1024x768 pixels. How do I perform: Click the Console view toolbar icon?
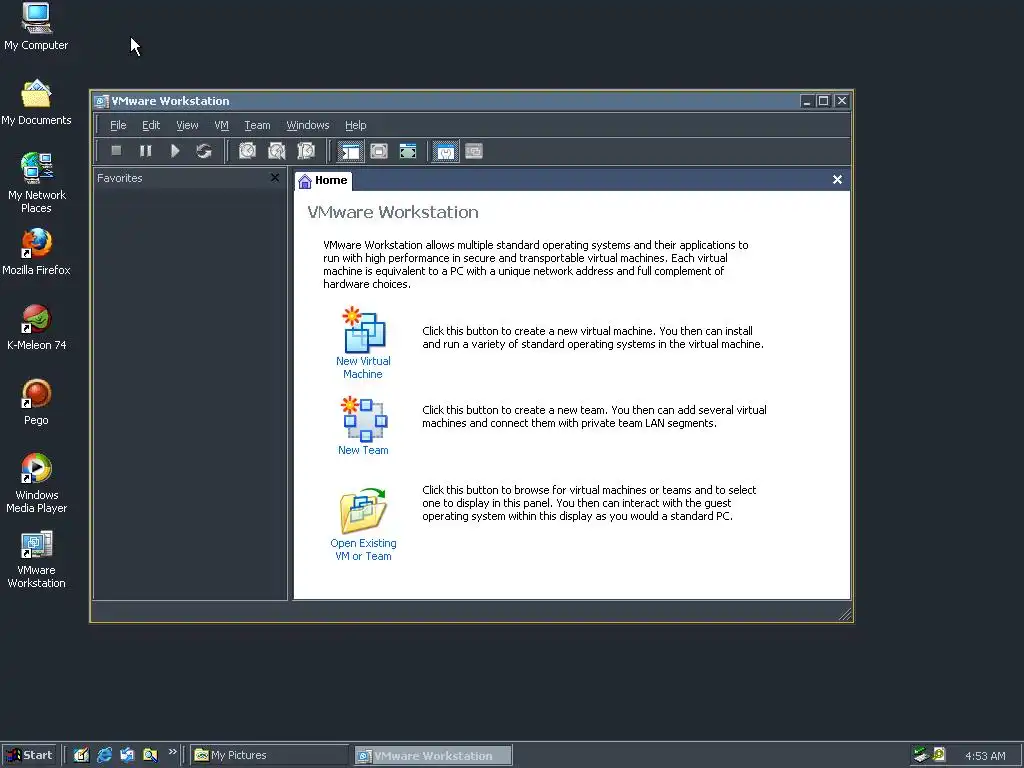pos(474,152)
